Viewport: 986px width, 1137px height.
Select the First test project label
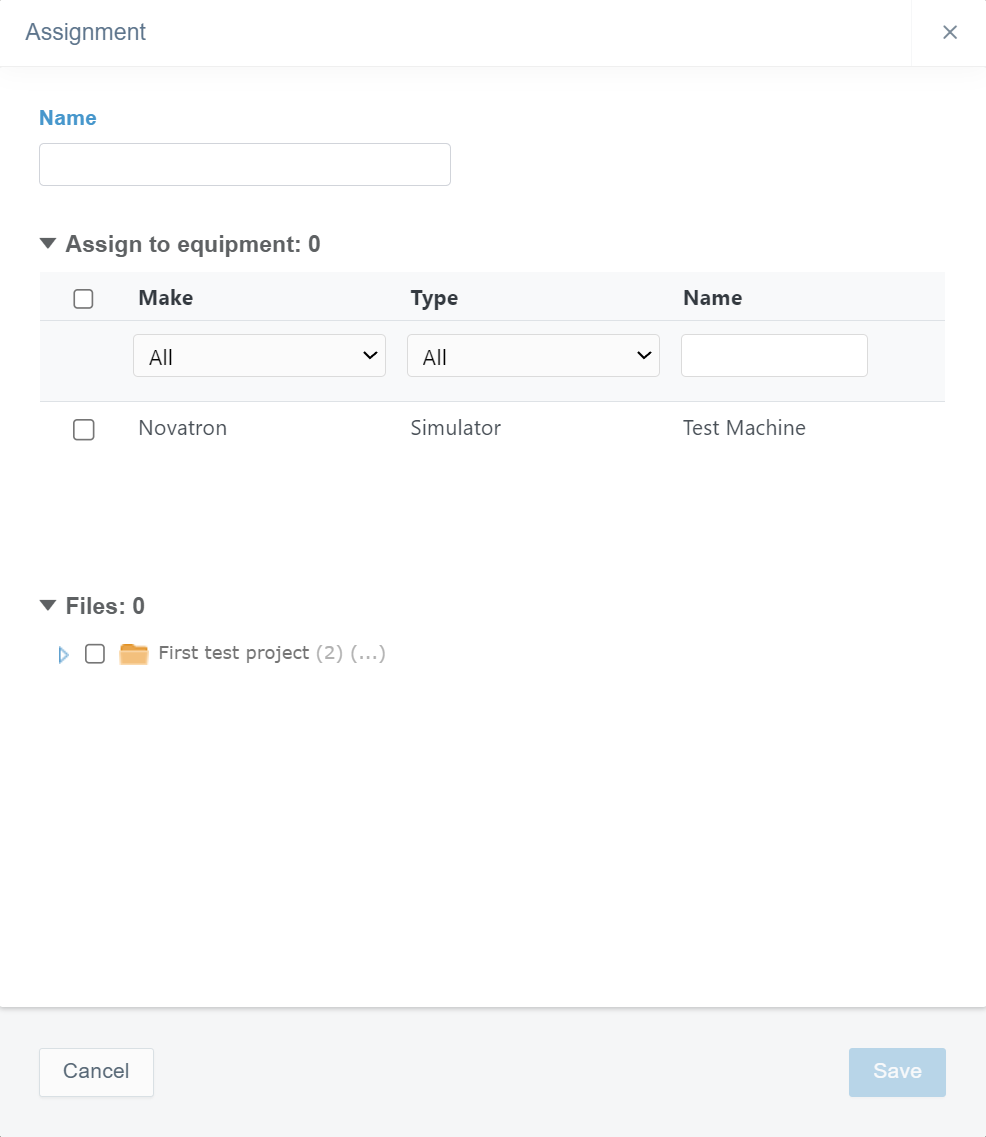(234, 653)
